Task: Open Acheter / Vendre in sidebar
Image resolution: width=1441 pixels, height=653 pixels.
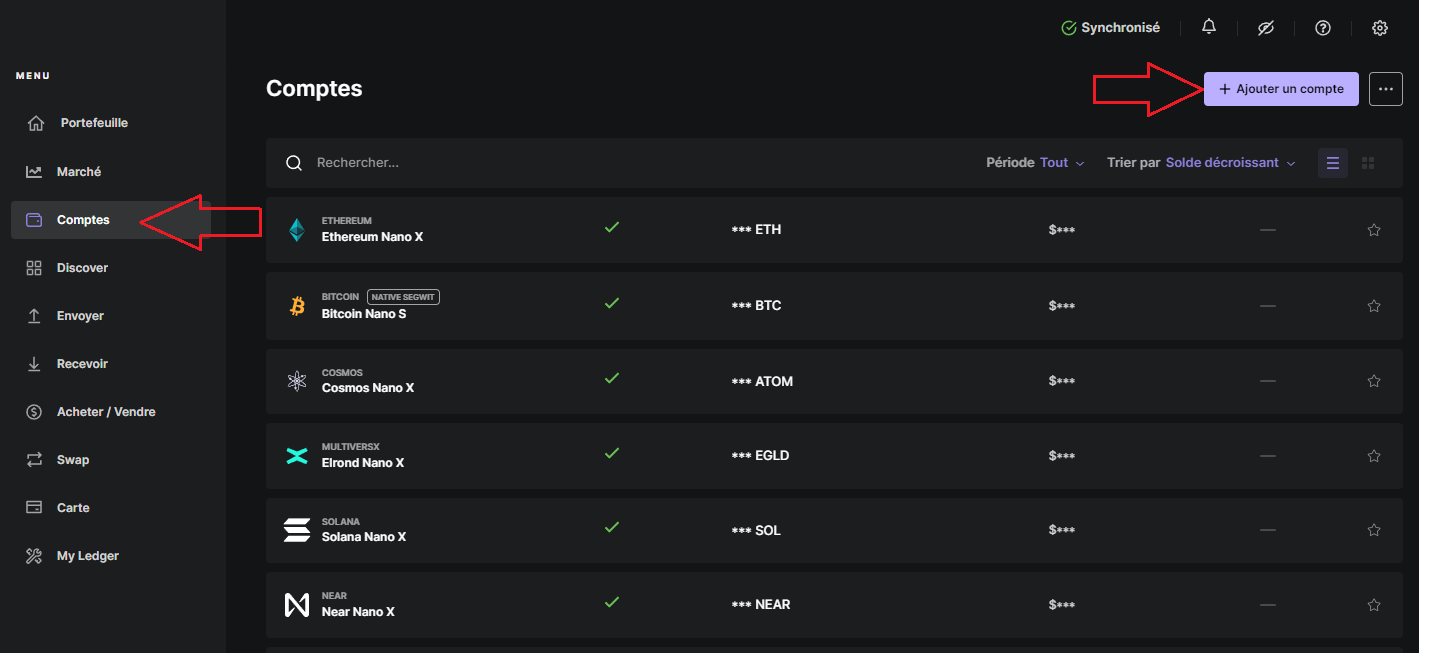Action: pyautogui.click(x=106, y=412)
